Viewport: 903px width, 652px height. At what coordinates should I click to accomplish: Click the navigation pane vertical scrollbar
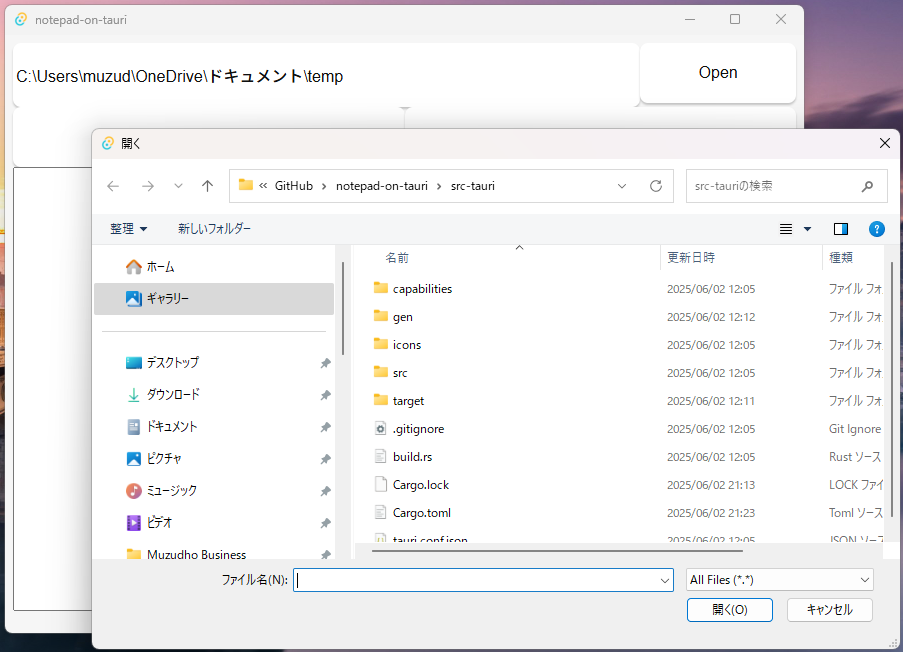coord(343,308)
